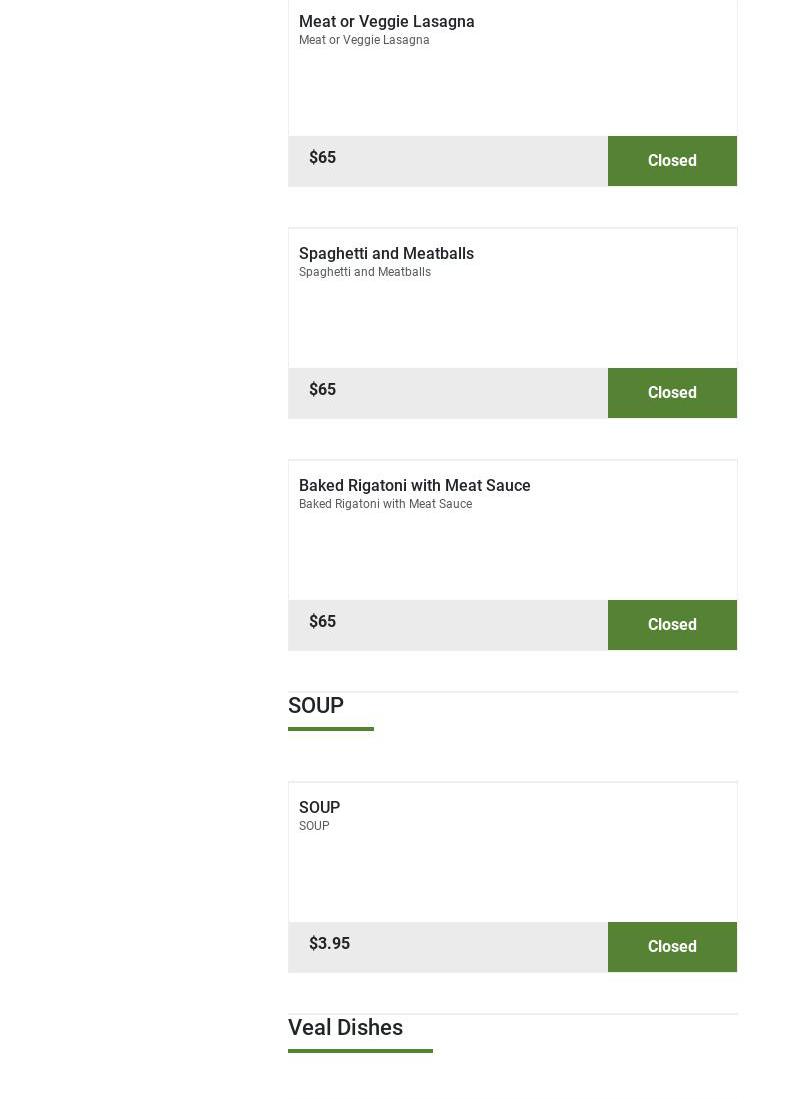Click the $65 price under Baked Rigatoni
The height and width of the screenshot is (1099, 785).
pos(322,622)
